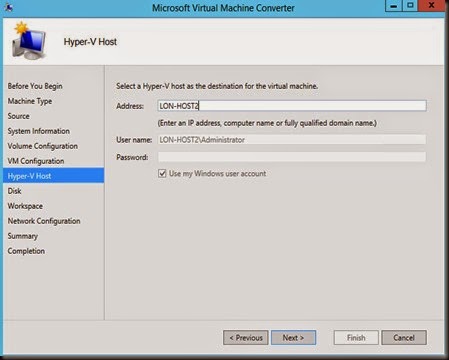The width and height of the screenshot is (449, 360).
Task: Minimize the Virtual Machine Converter window
Action: point(393,6)
